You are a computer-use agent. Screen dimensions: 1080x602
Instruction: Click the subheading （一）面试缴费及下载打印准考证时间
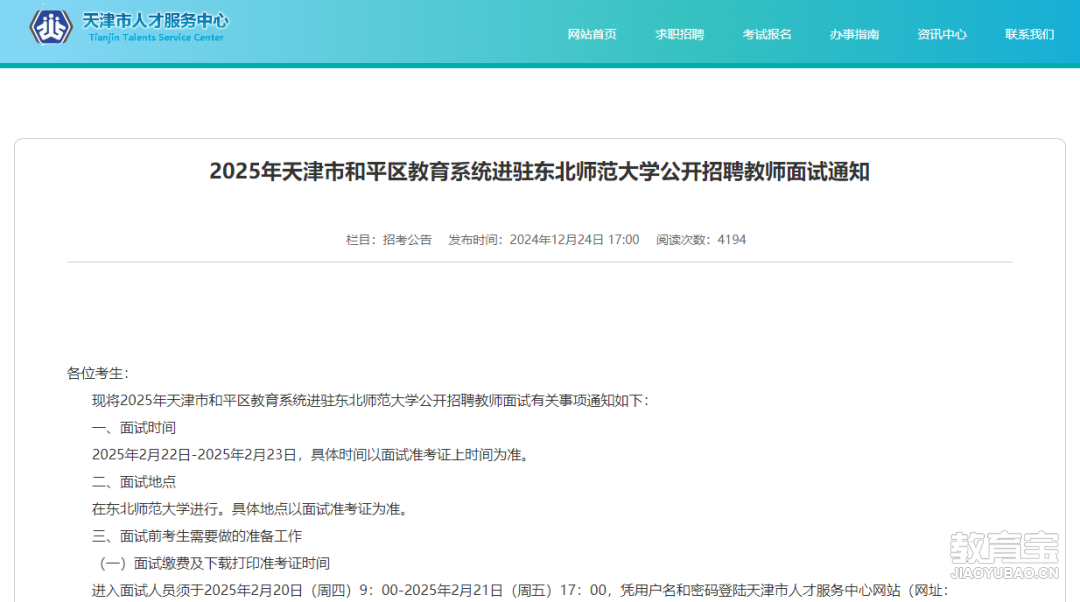(214, 563)
